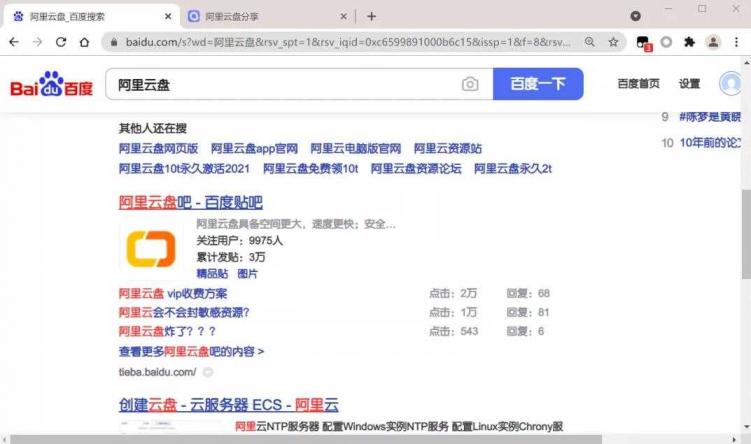Click the horizontal scrollbar thumb at bottom
Screen dimensions: 751x444
306,439
